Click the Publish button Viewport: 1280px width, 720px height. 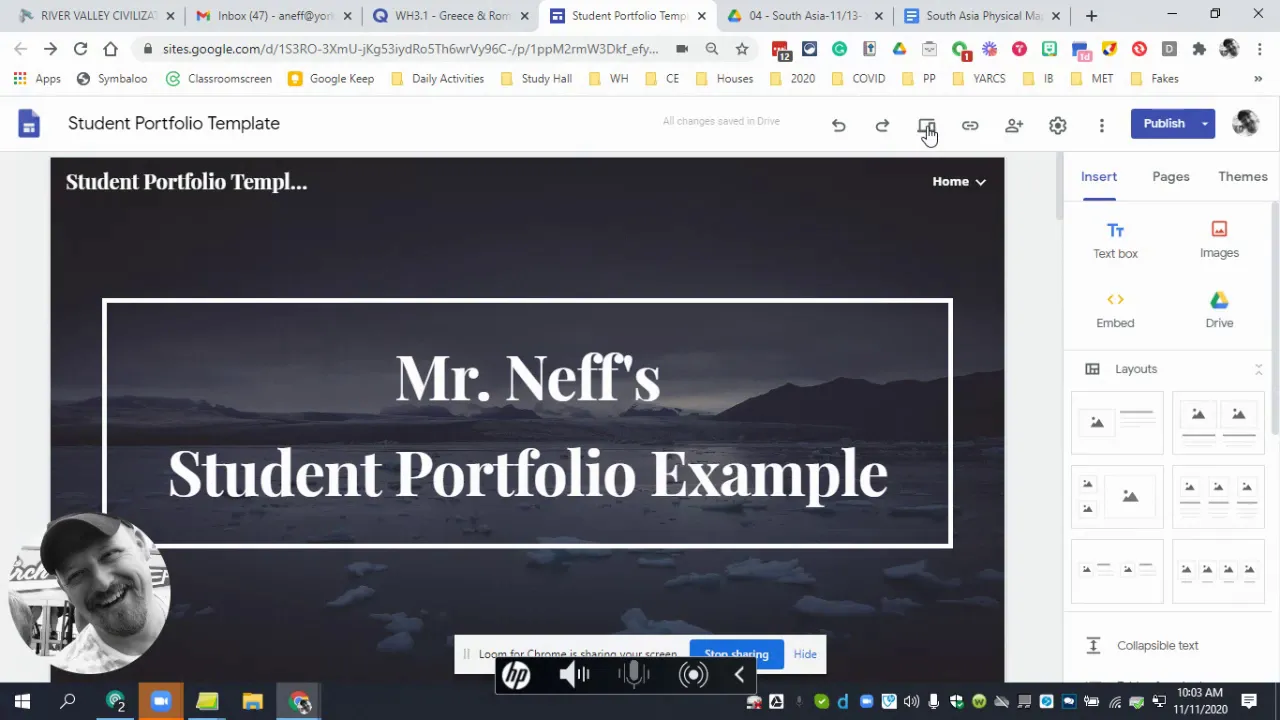click(1163, 123)
